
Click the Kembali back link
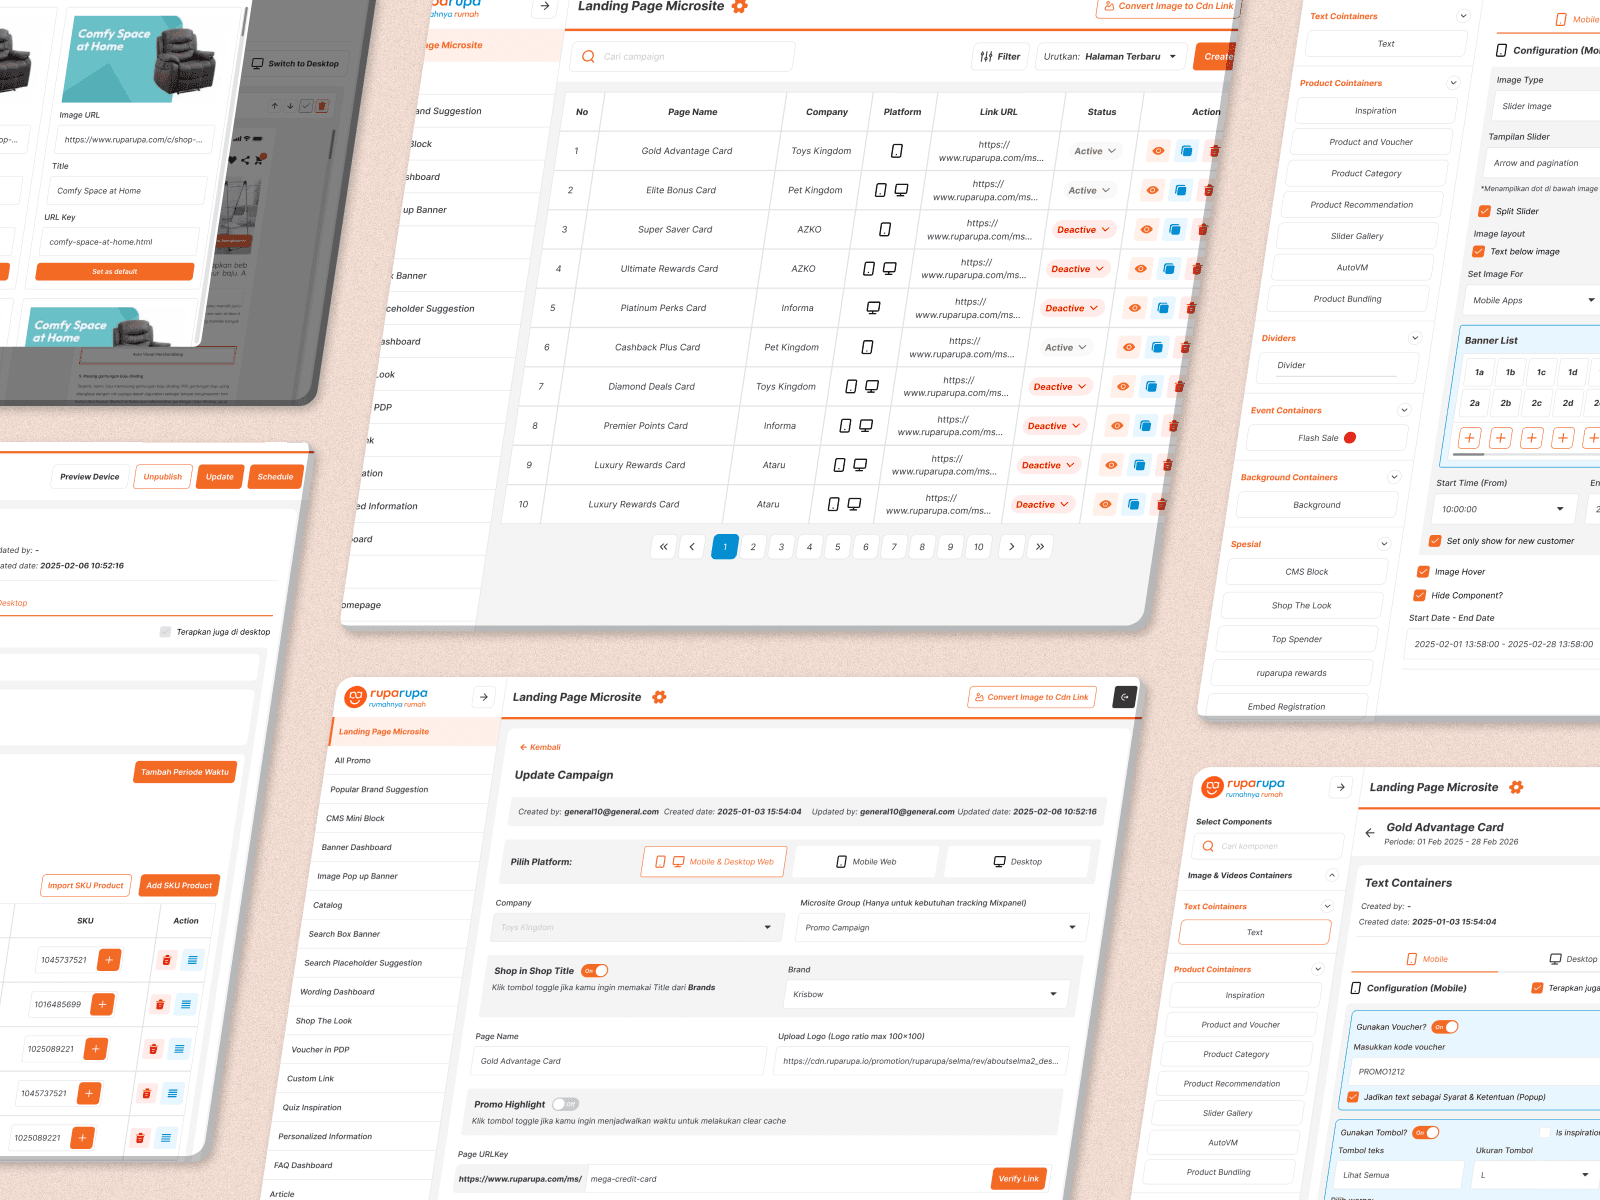tap(540, 747)
